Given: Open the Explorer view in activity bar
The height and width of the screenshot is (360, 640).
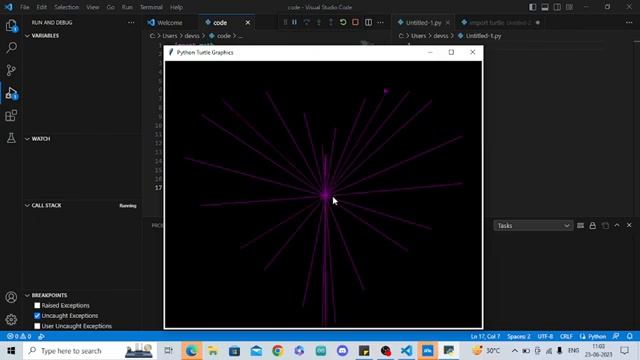Looking at the screenshot, I should (x=11, y=25).
